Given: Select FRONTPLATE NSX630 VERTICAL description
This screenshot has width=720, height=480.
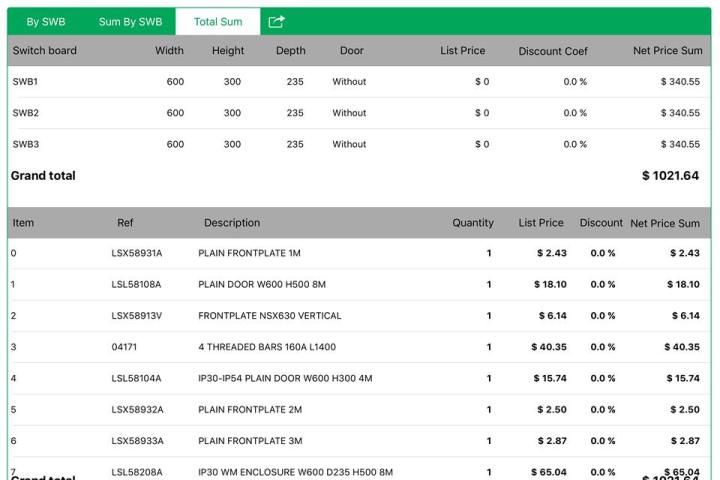Looking at the screenshot, I should coord(269,316).
